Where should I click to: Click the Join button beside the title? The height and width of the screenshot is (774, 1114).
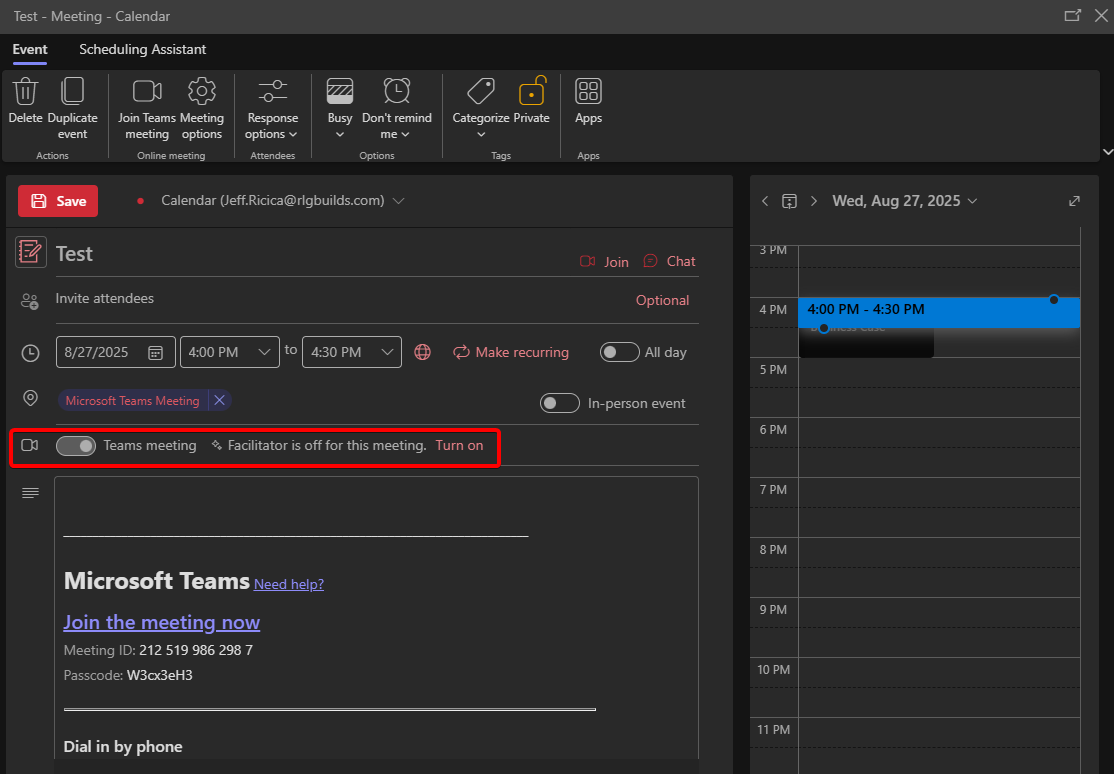(x=605, y=262)
